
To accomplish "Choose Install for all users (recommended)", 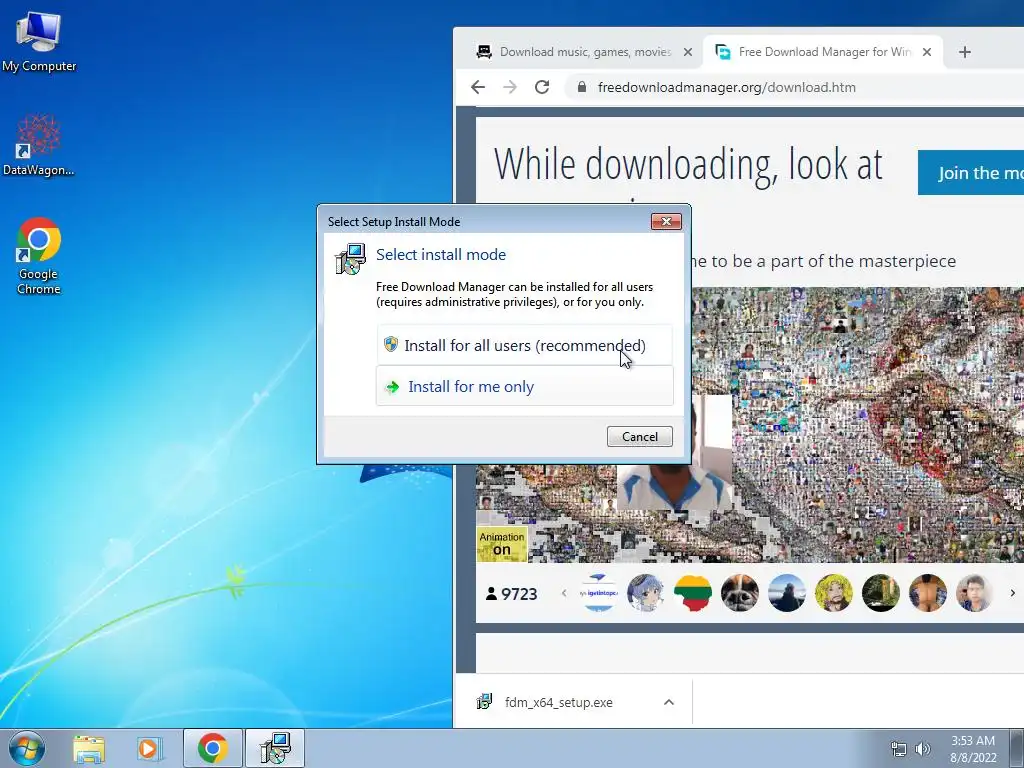I will [x=524, y=345].
